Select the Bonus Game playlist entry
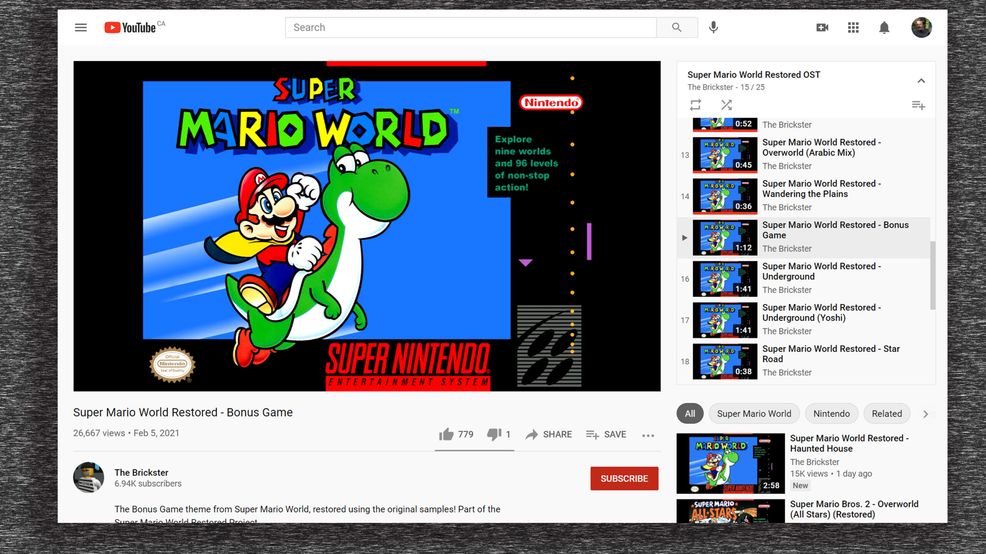 (x=804, y=238)
